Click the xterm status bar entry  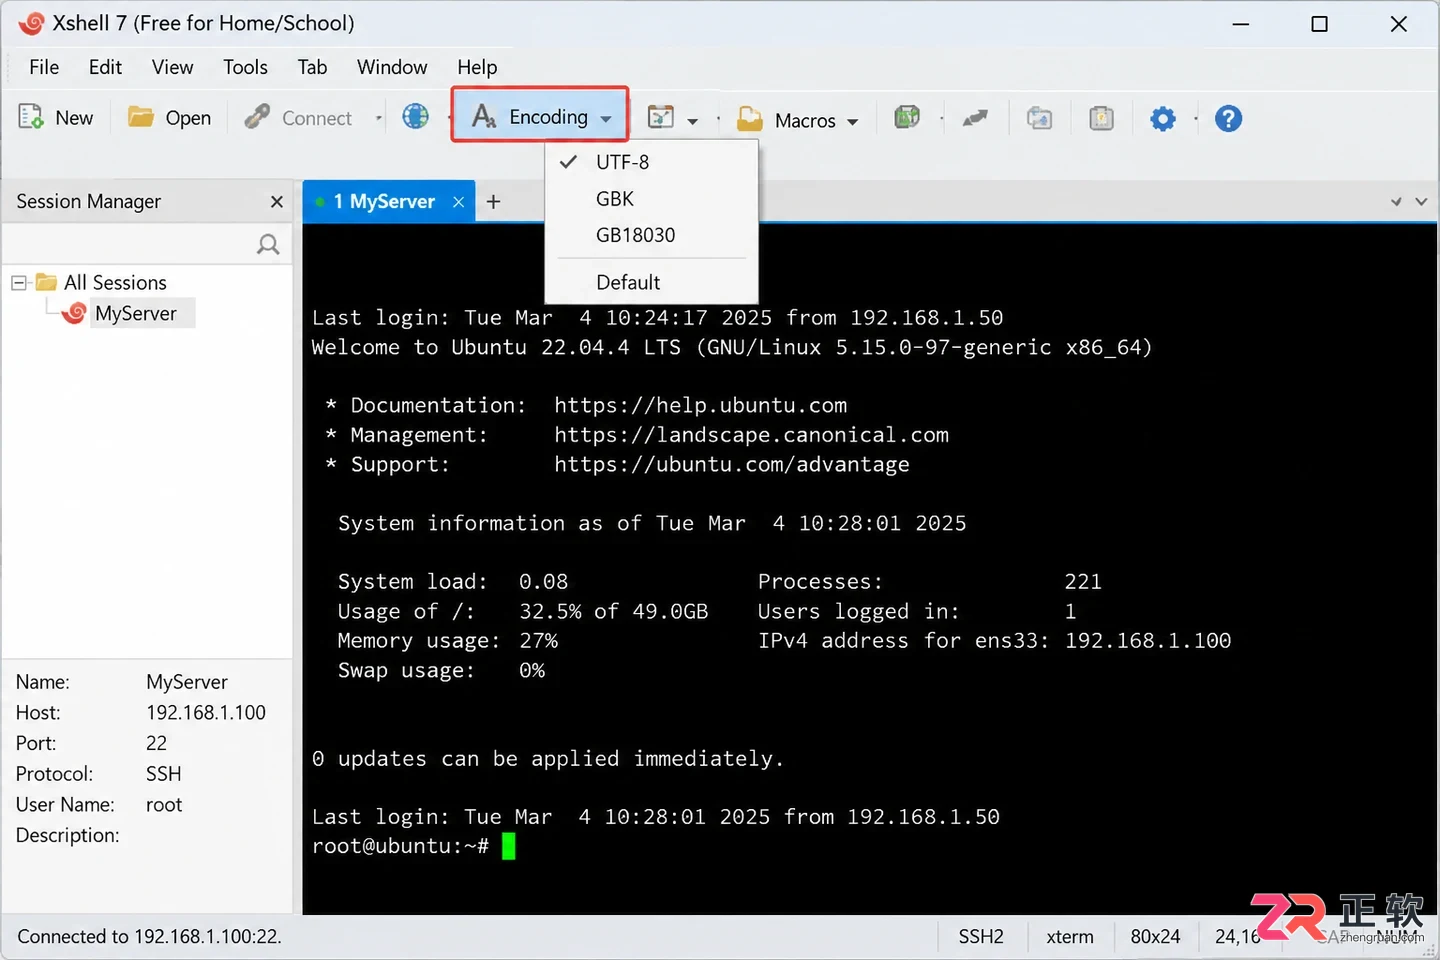pos(1070,937)
